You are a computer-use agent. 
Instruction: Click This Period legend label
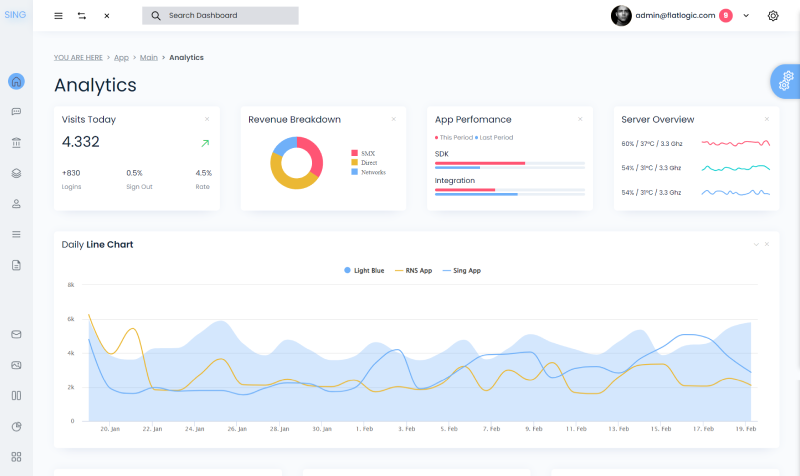click(456, 137)
